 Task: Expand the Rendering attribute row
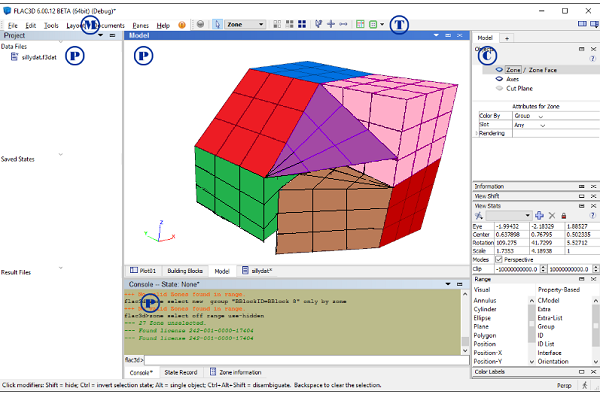click(476, 134)
